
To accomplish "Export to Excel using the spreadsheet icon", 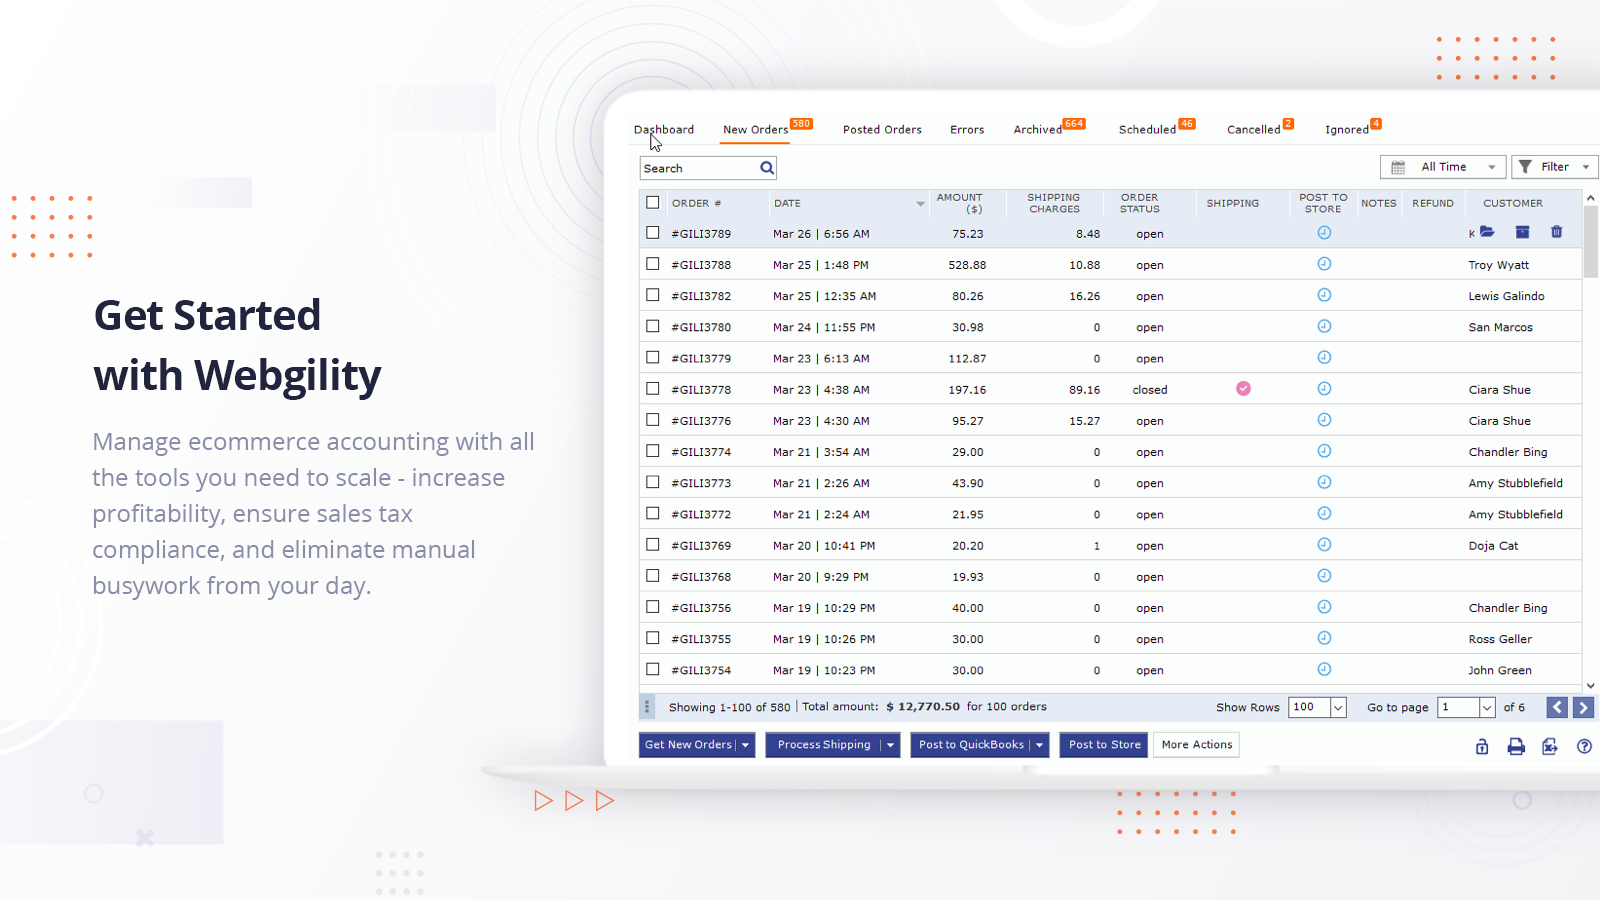I will click(1550, 746).
